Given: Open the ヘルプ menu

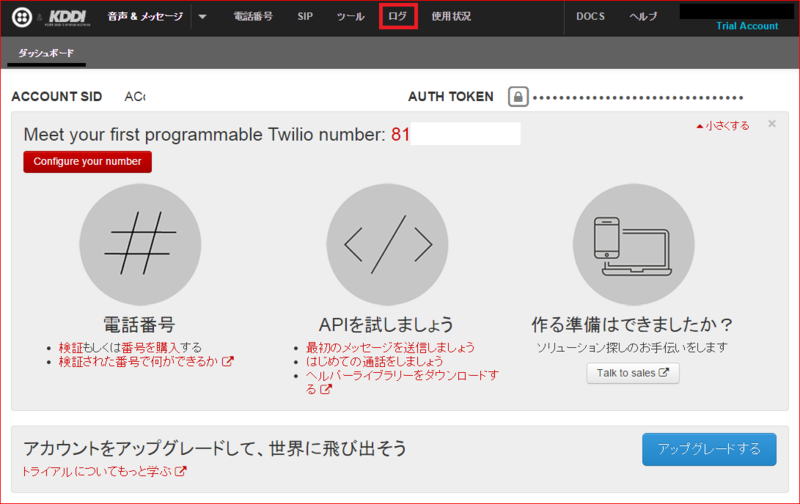Looking at the screenshot, I should point(643,16).
